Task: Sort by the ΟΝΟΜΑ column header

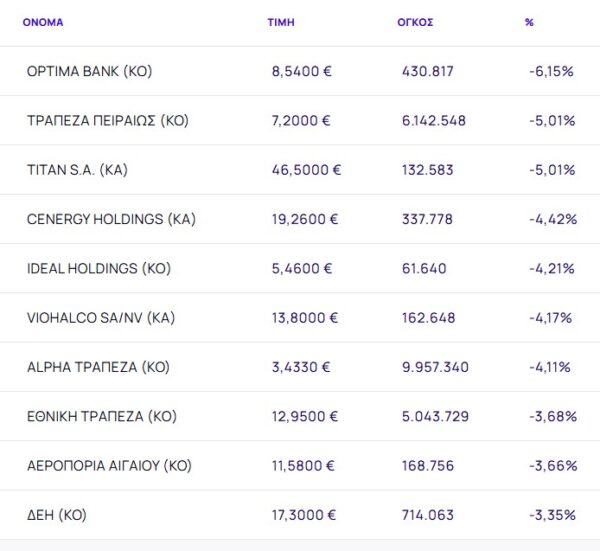Action: 43,22
